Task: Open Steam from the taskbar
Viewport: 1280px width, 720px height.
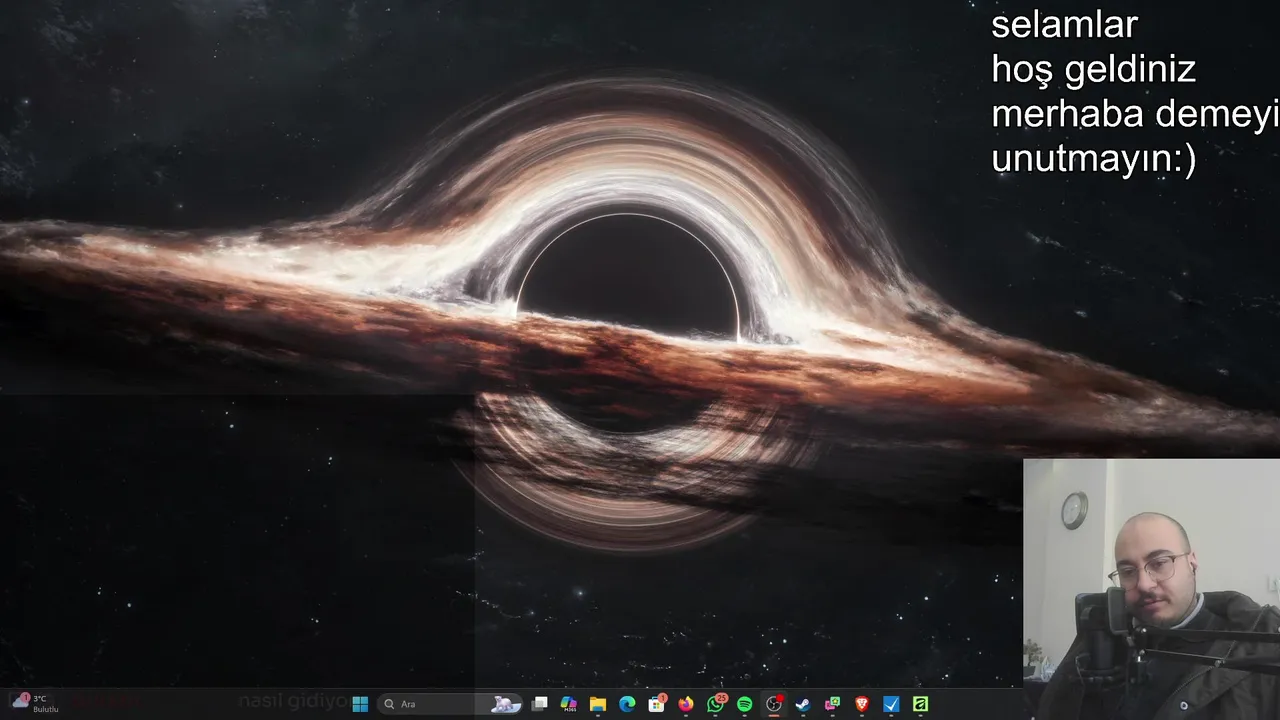Action: pyautogui.click(x=802, y=704)
